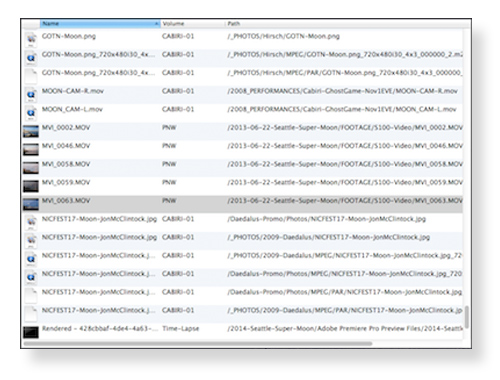Click the blank document icon in Daedalus-Promo PAR row
Image resolution: width=500 pixels, height=380 pixels.
pyautogui.click(x=31, y=295)
